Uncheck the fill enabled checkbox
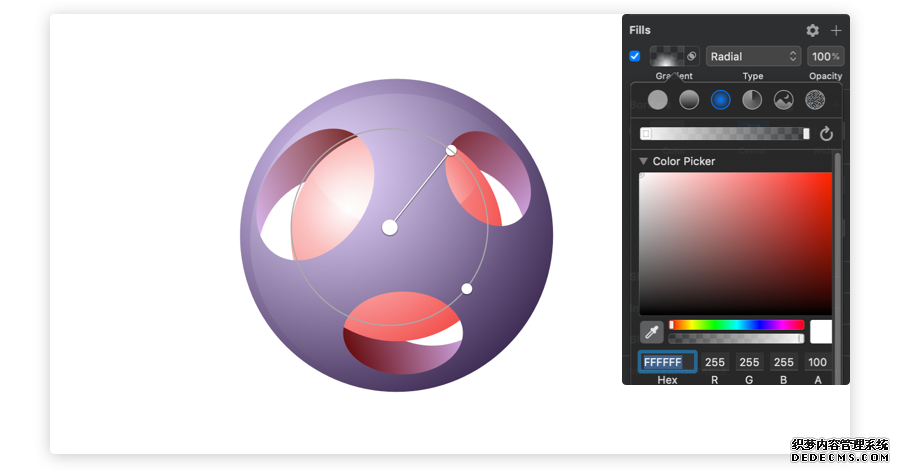900x472 pixels. [634, 56]
